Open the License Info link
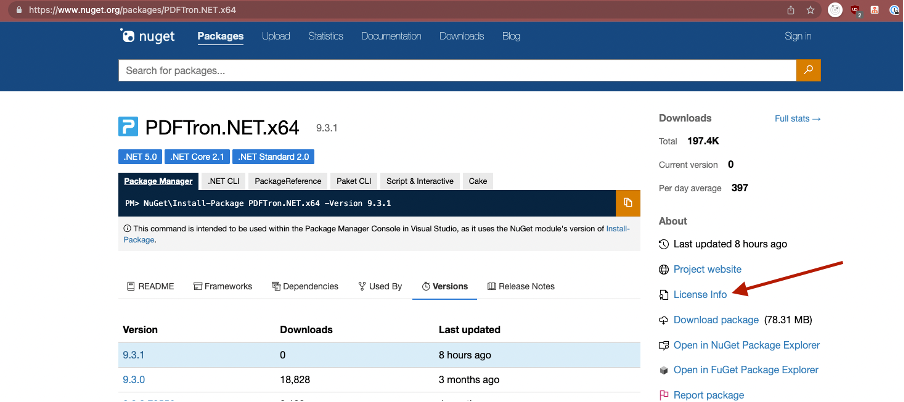 click(x=700, y=295)
